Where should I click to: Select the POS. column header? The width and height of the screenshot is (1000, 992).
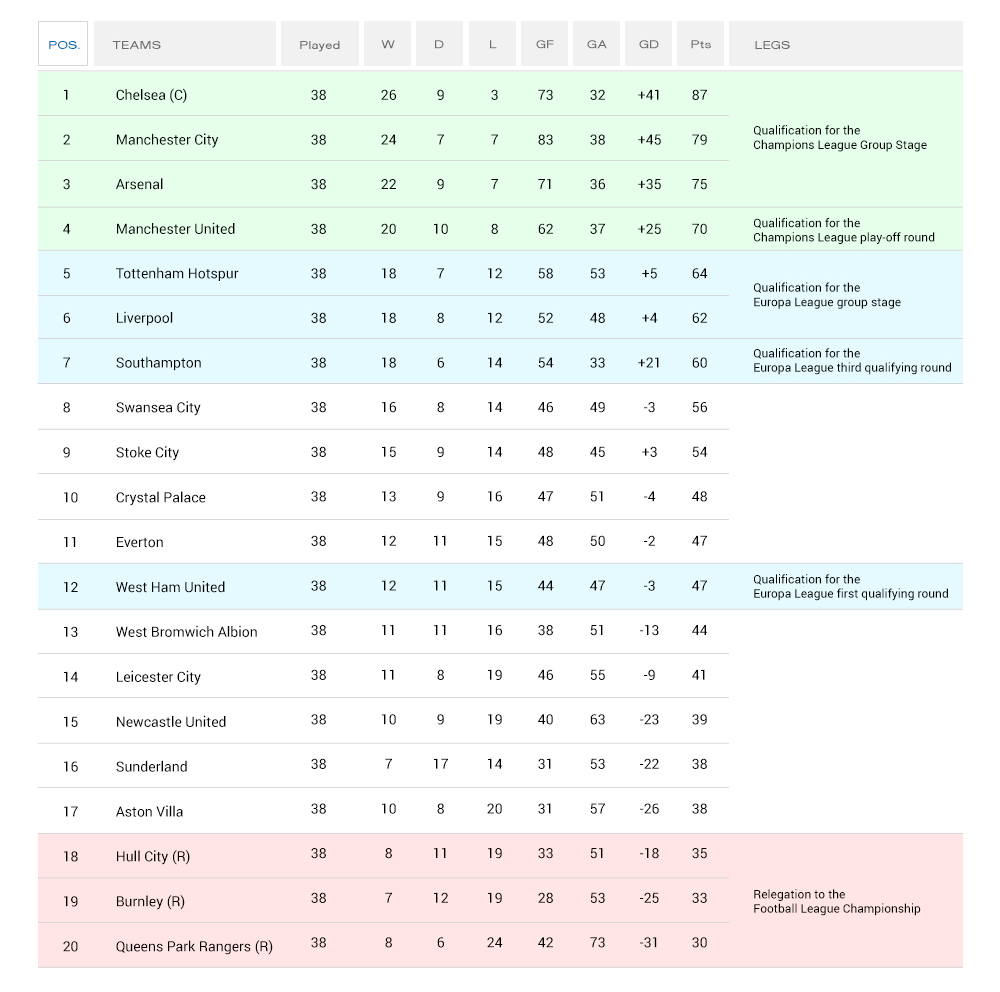[63, 45]
